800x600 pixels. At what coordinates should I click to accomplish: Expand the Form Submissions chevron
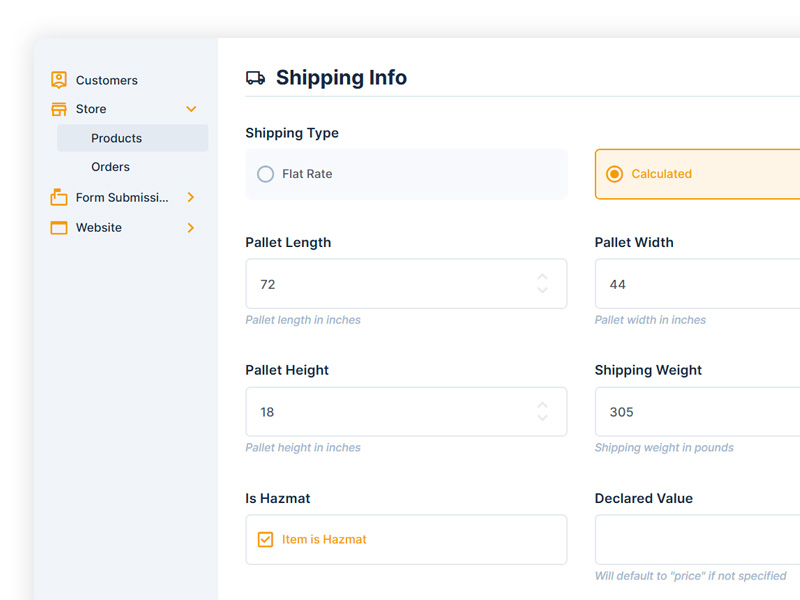tap(191, 197)
